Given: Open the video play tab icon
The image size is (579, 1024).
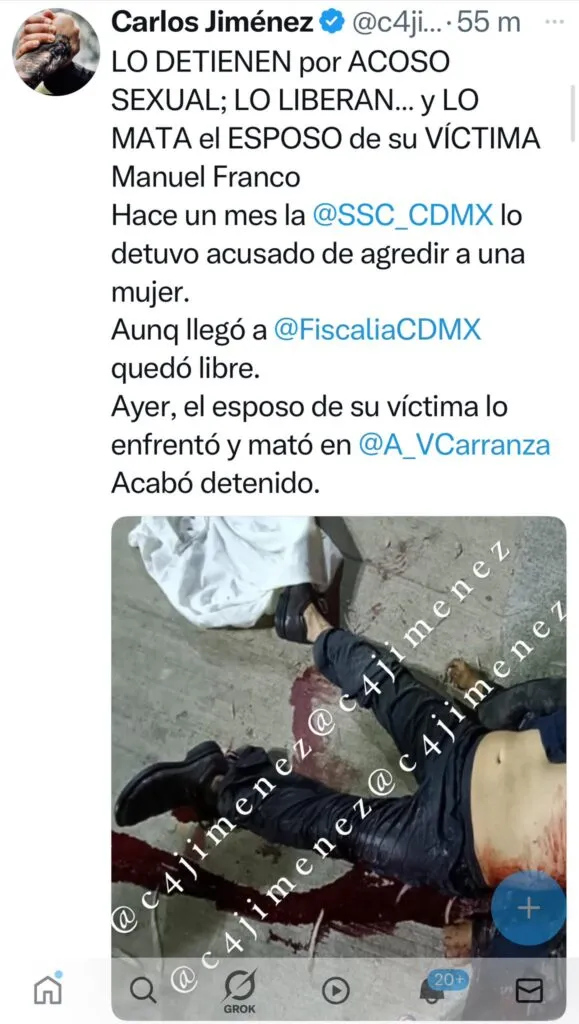Looking at the screenshot, I should (335, 991).
